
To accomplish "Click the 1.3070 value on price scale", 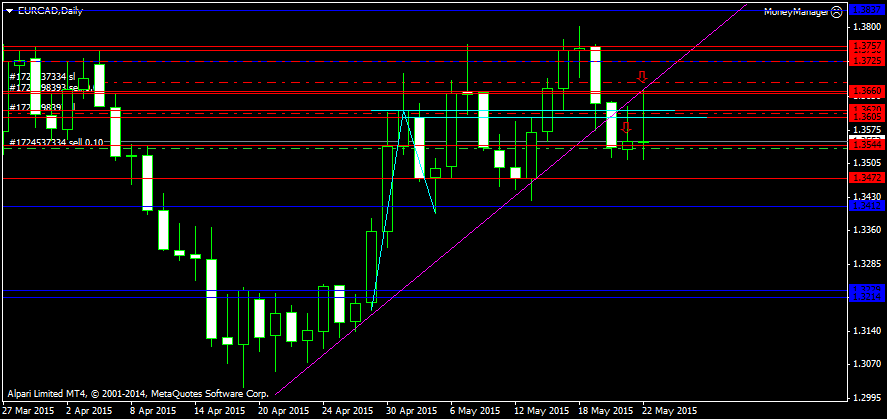I will pyautogui.click(x=867, y=364).
